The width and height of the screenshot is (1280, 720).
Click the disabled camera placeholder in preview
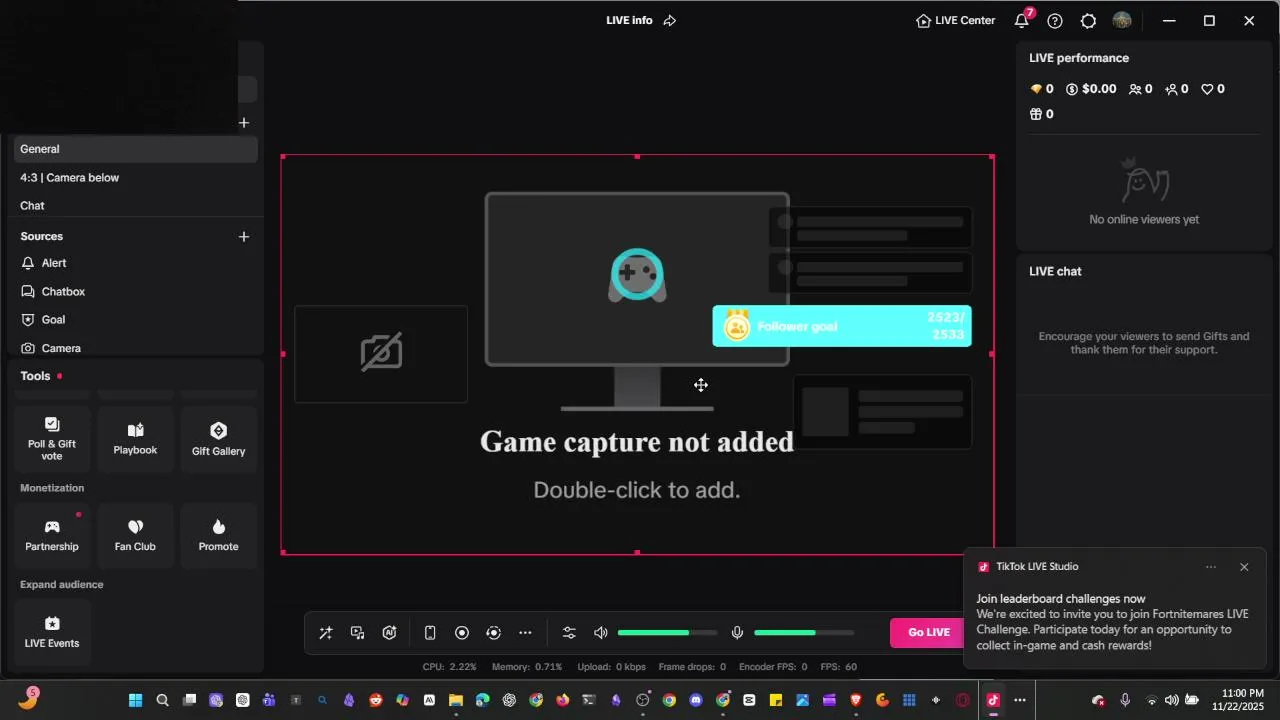click(x=381, y=353)
